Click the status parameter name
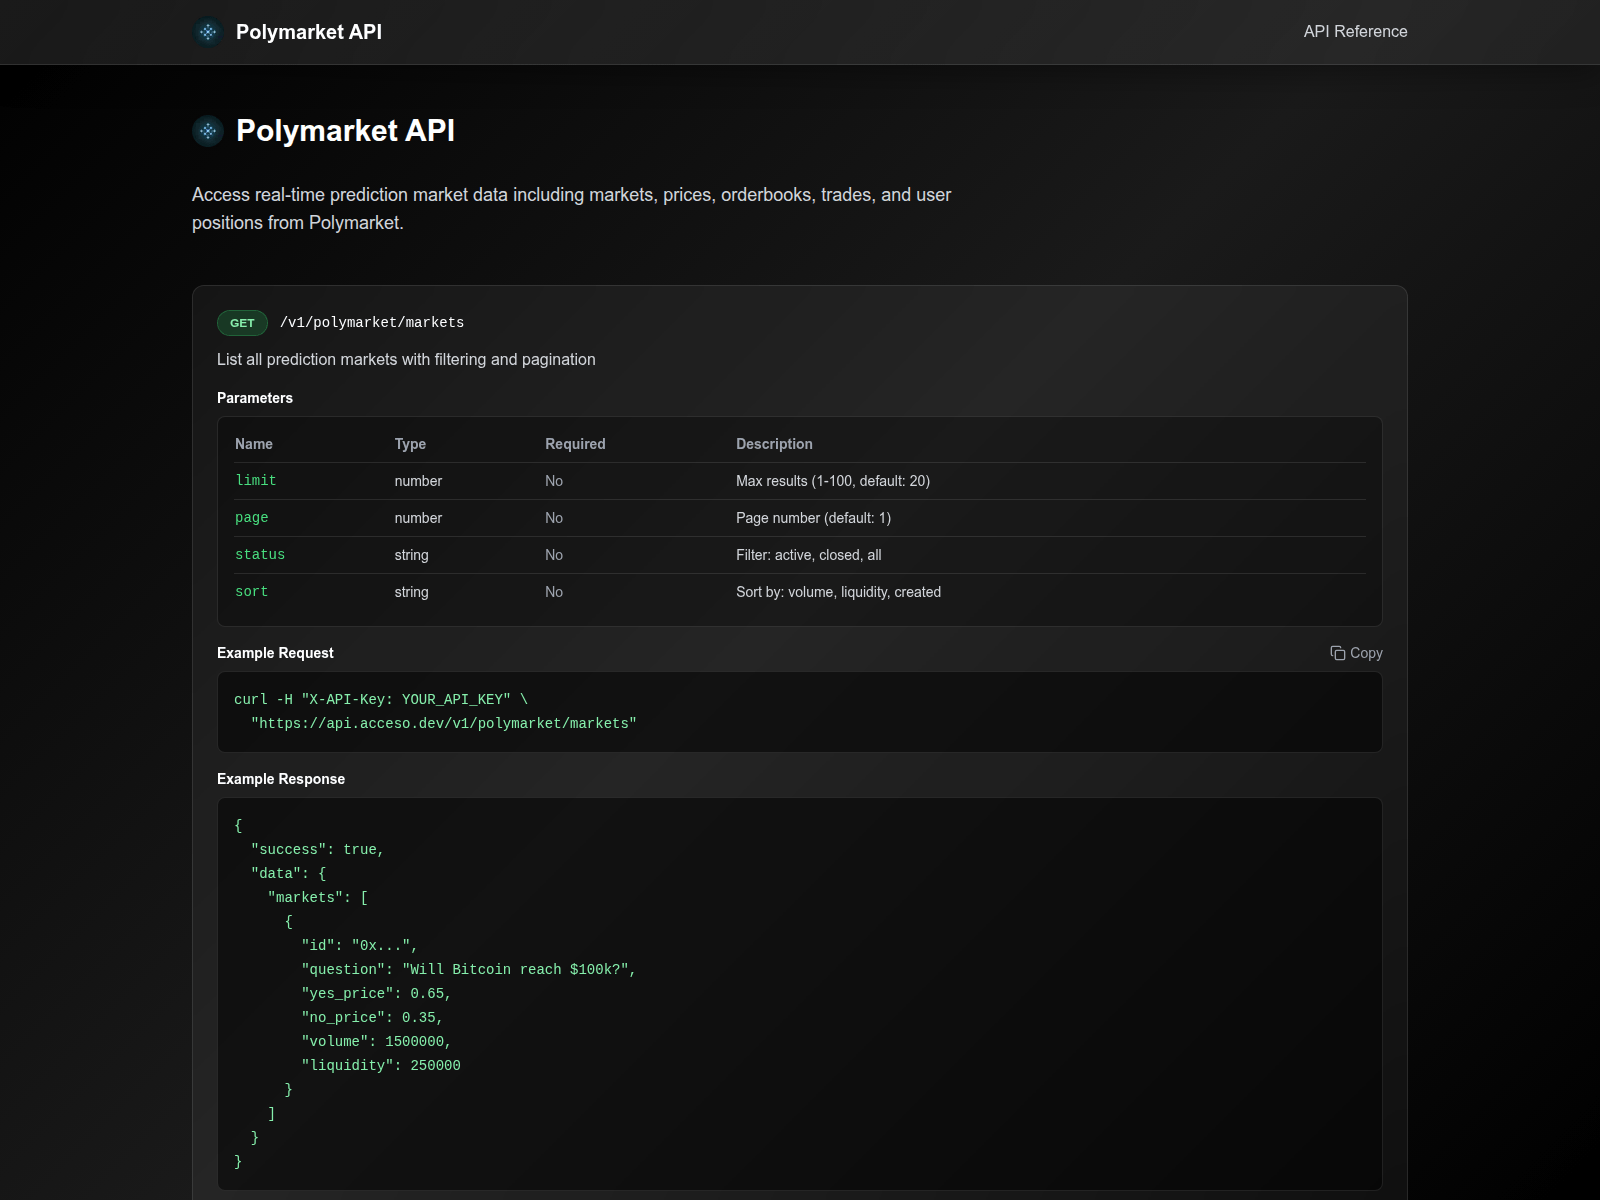The height and width of the screenshot is (1200, 1600). 260,555
